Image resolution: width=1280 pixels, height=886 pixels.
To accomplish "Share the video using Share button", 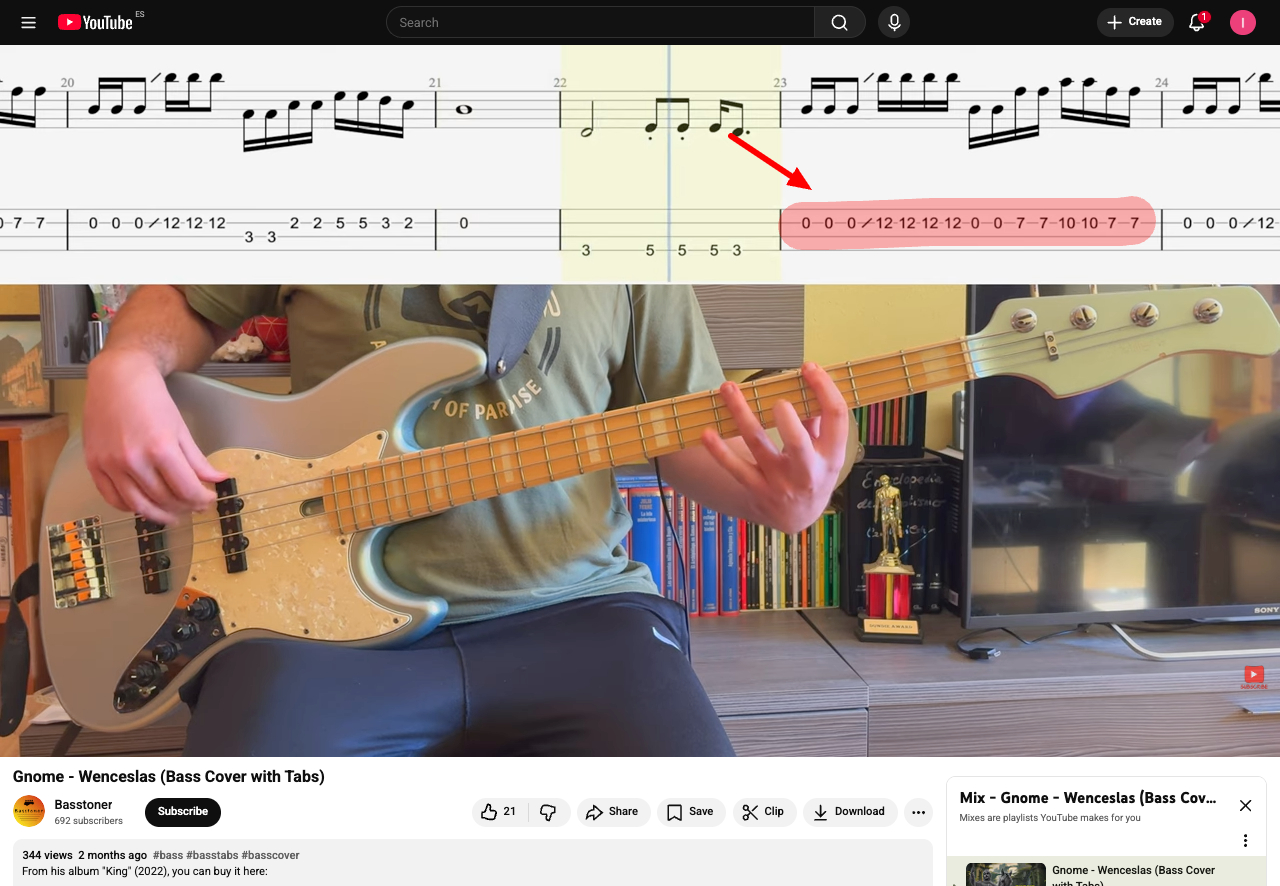I will [612, 812].
